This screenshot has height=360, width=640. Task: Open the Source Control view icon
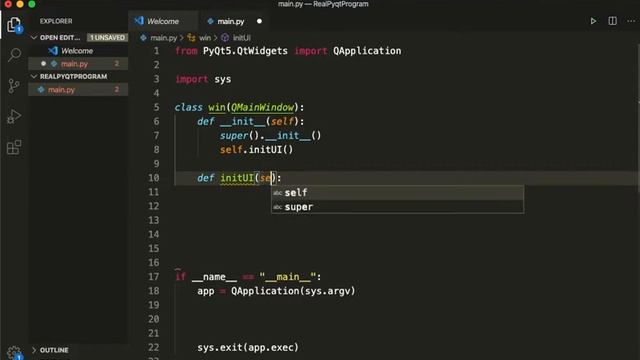coord(14,86)
